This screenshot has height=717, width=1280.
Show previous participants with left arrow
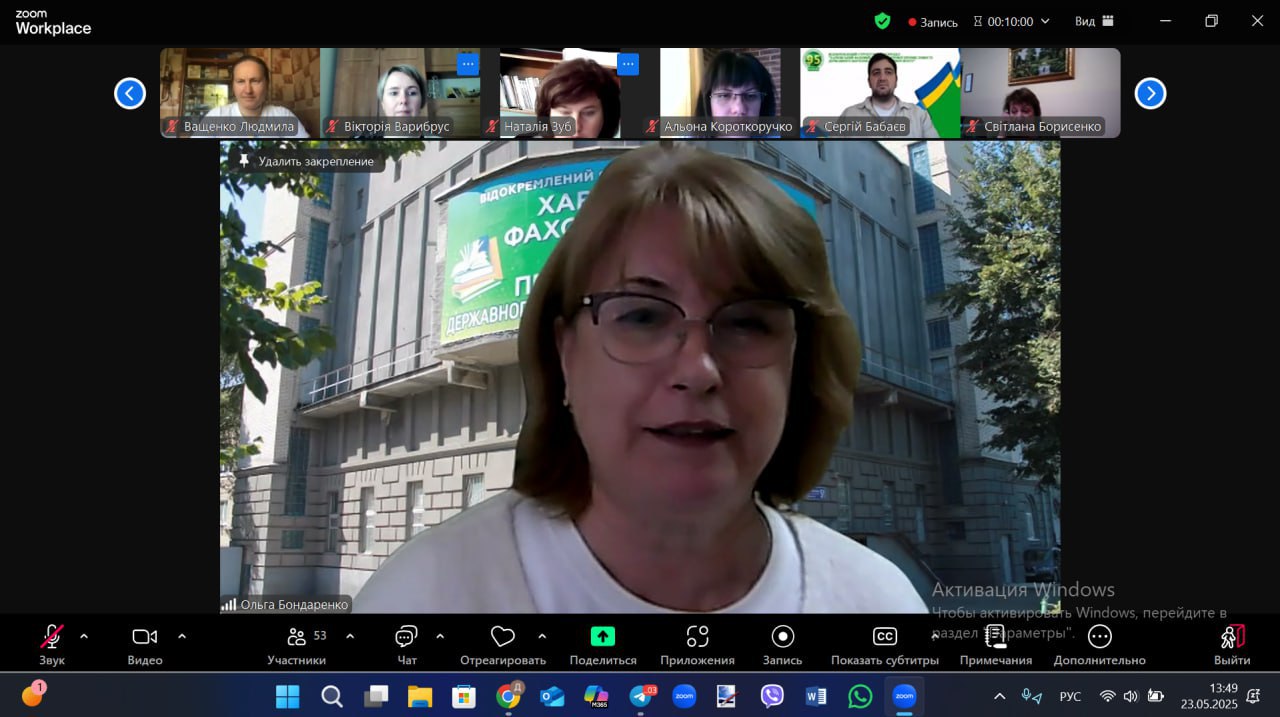pos(130,93)
